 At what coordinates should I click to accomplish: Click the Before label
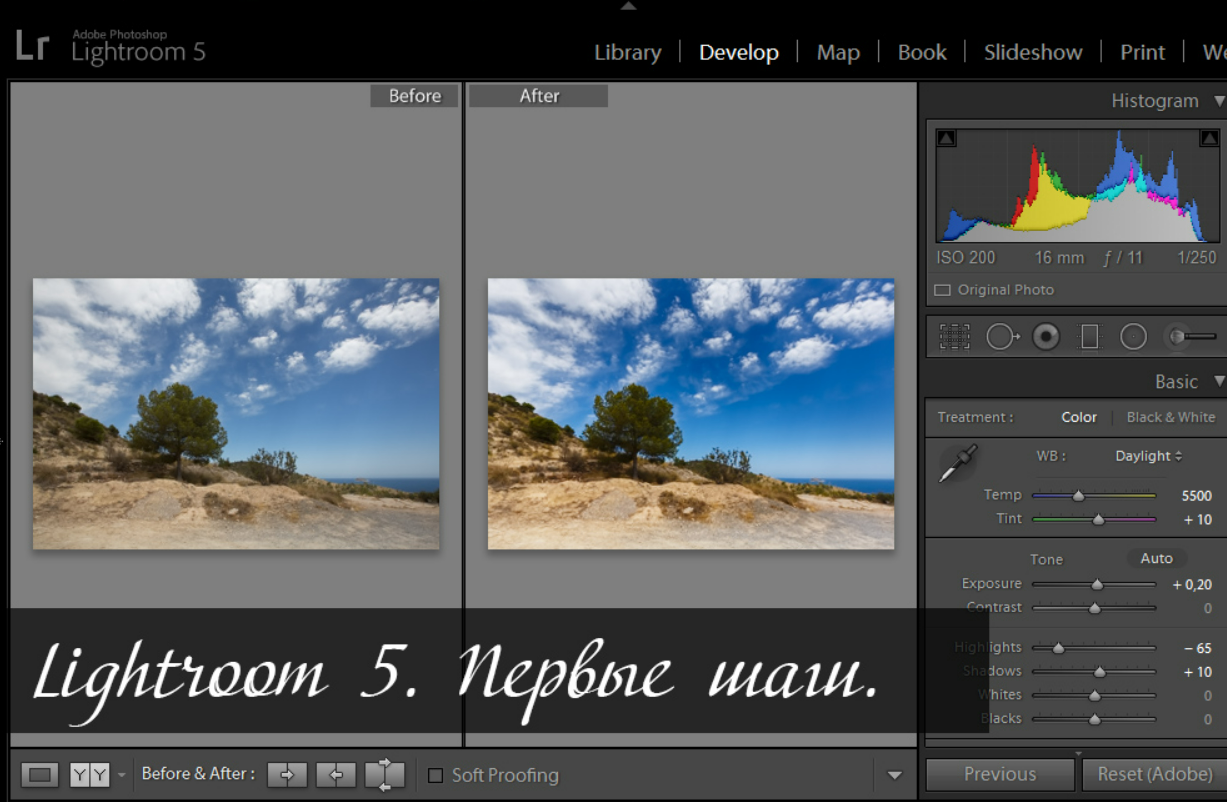click(x=415, y=96)
